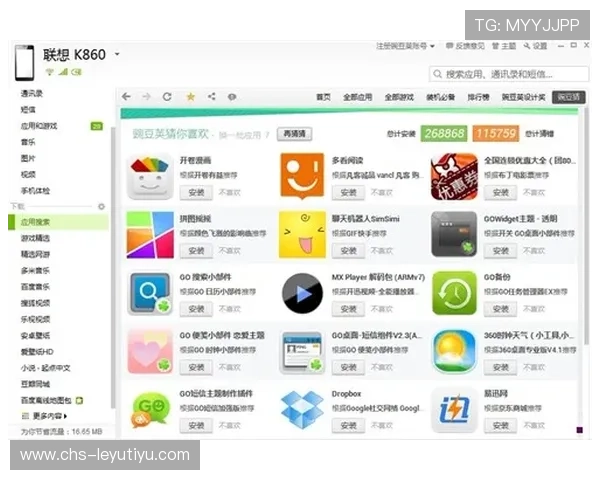Select 应用和游戏 in the sidebar

pyautogui.click(x=39, y=126)
